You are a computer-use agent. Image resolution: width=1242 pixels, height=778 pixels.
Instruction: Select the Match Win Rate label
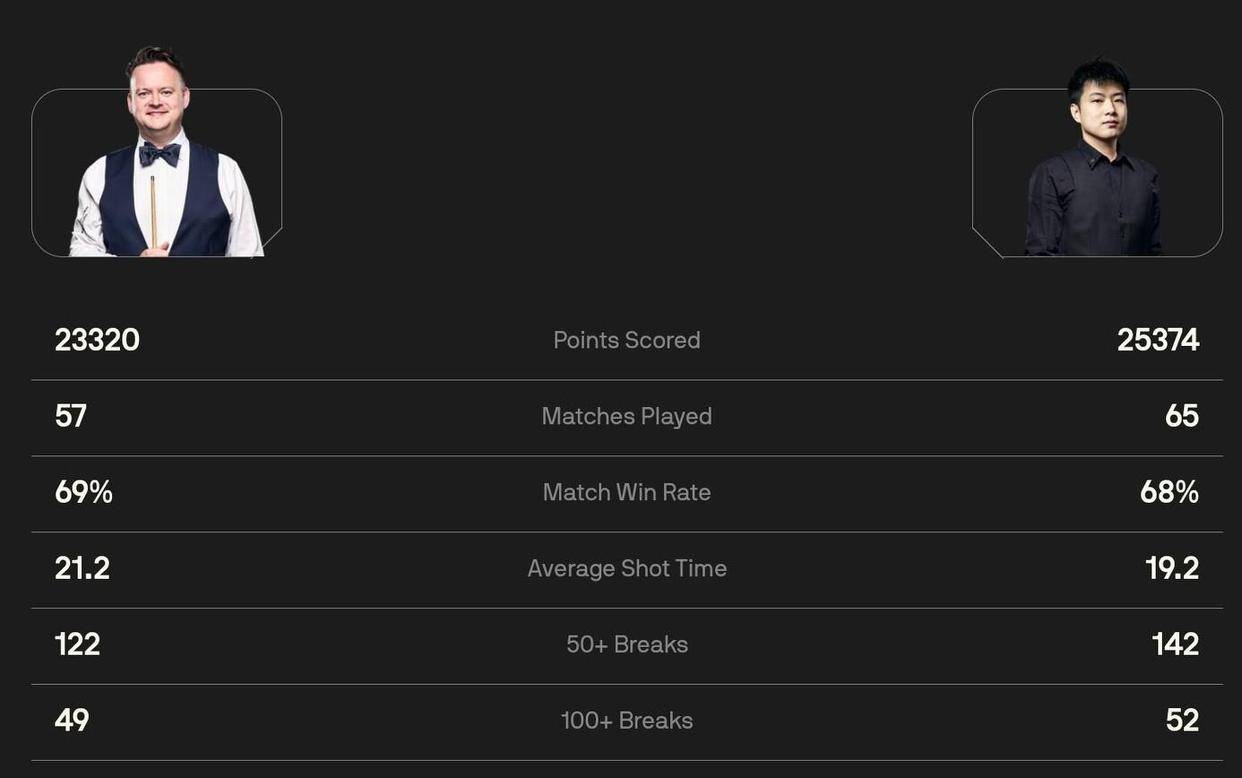[627, 492]
